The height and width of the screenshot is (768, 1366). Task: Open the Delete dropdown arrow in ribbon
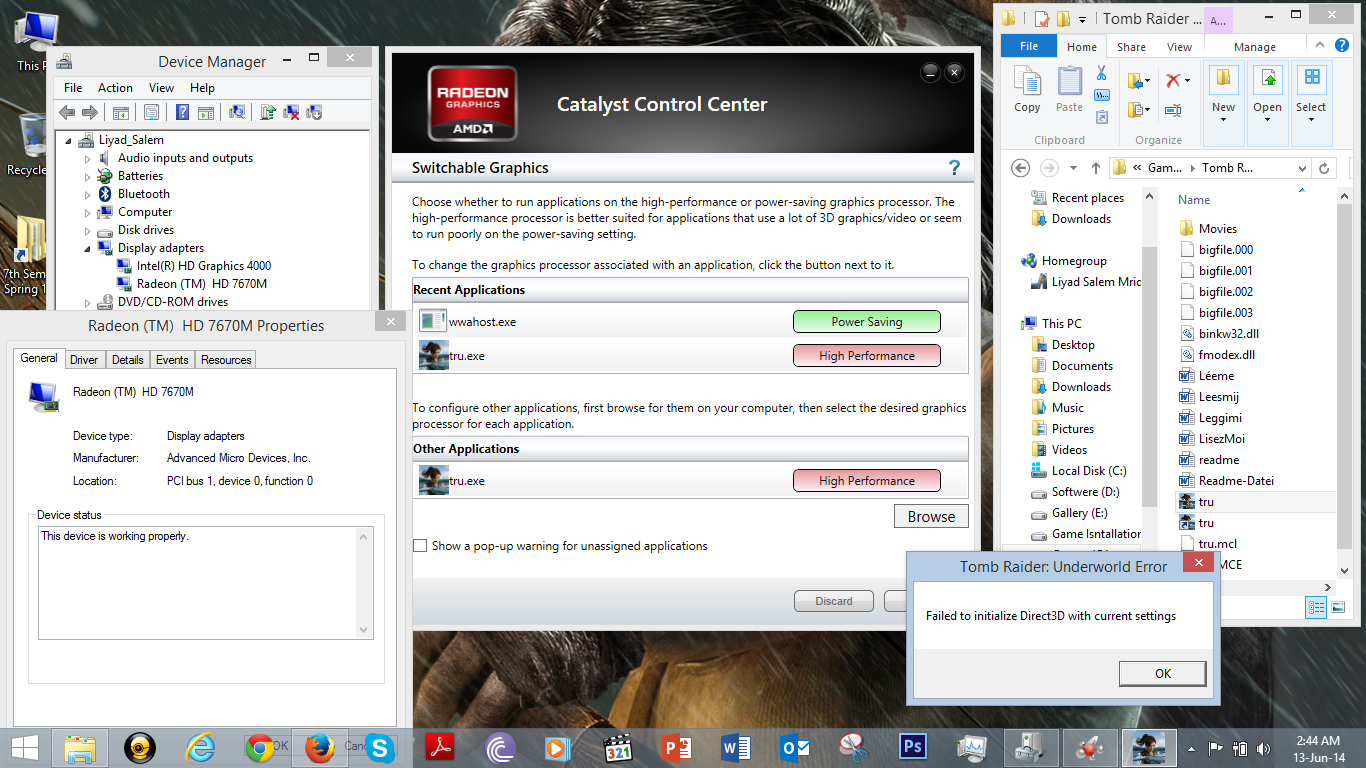point(1187,80)
